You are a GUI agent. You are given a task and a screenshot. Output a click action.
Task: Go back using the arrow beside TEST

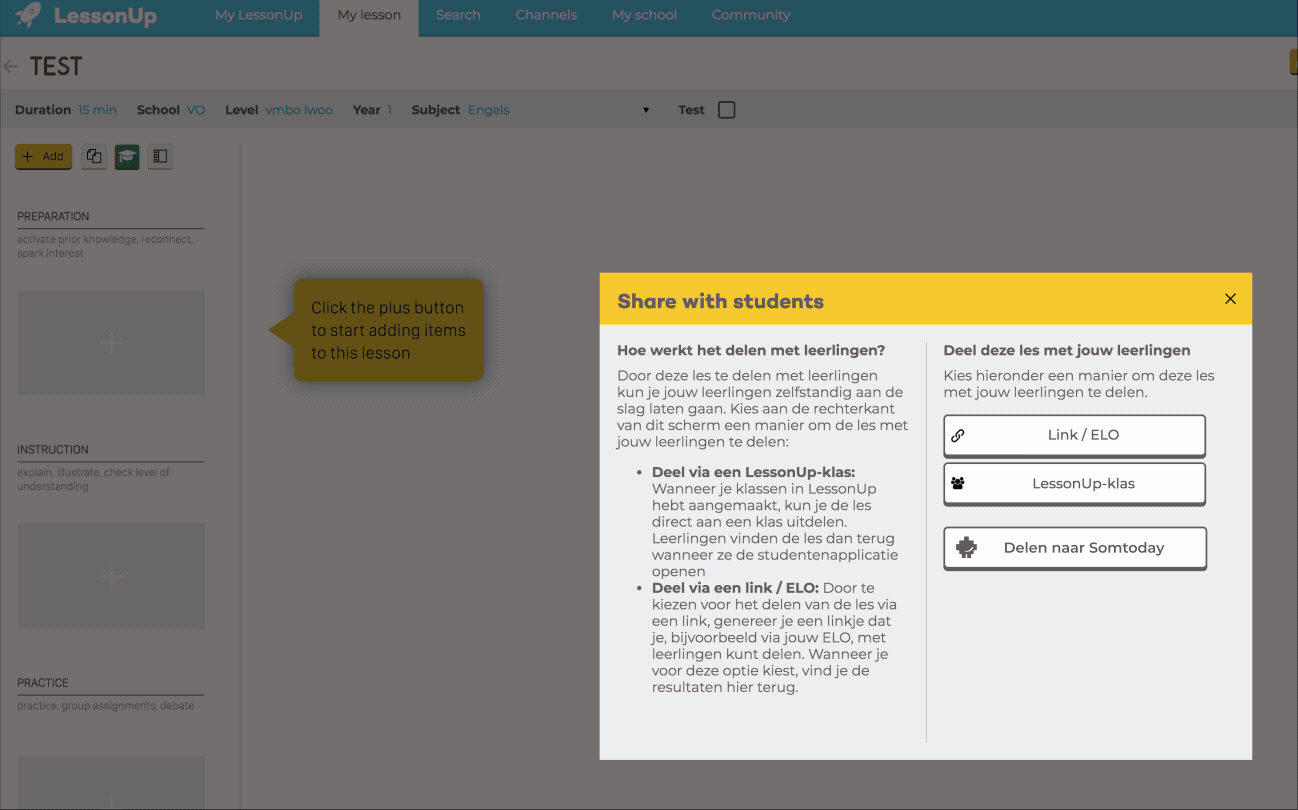(11, 67)
